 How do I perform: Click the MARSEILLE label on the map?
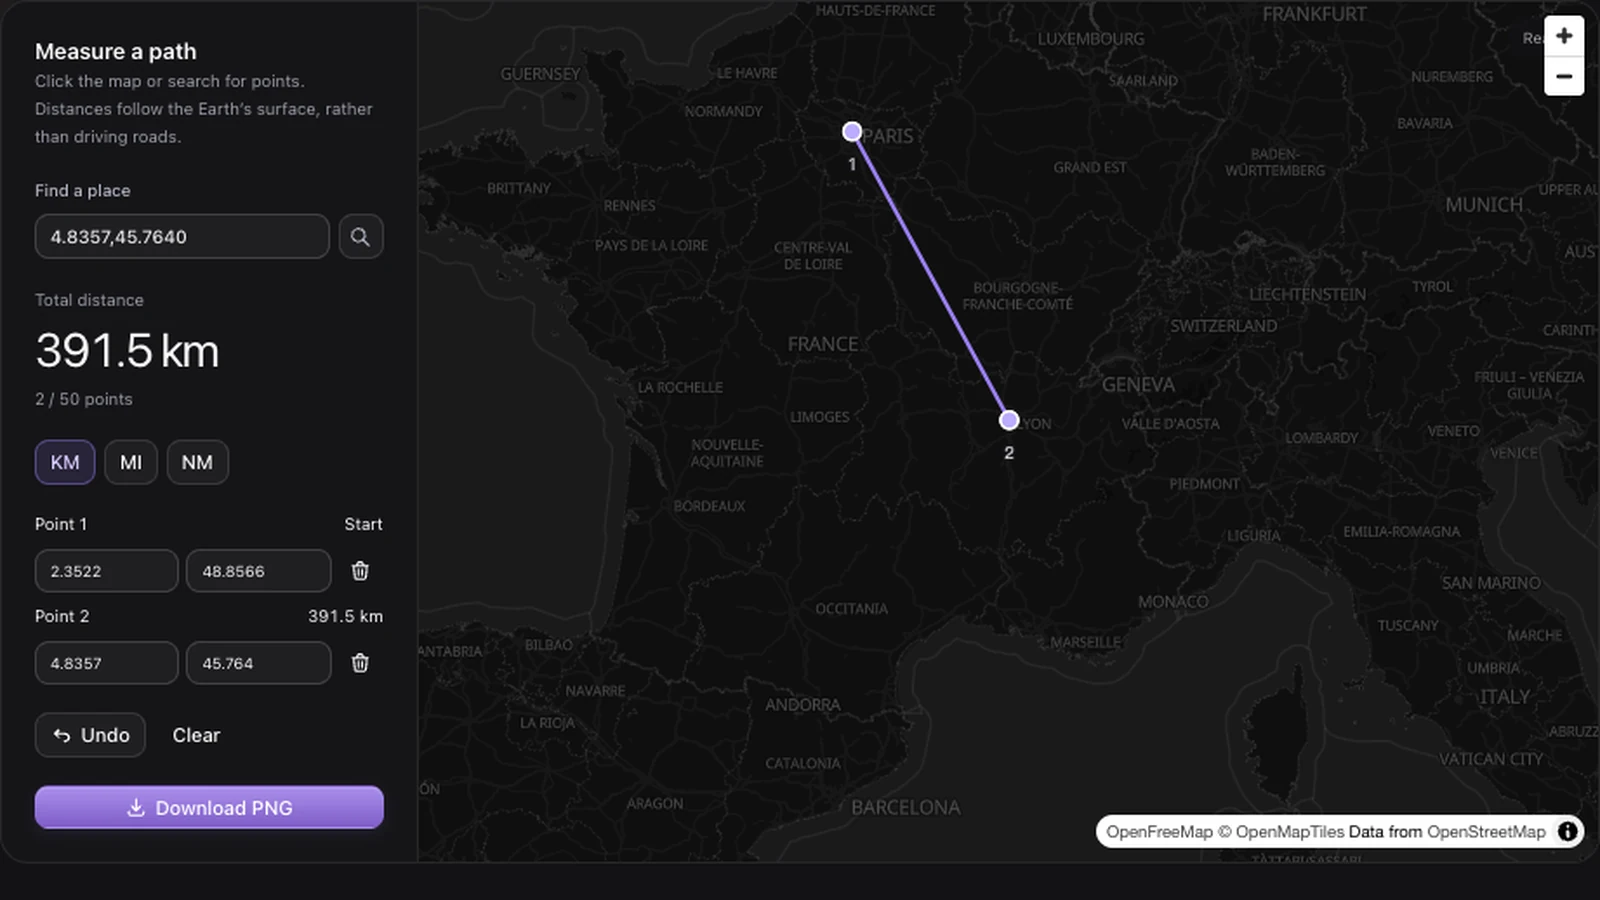tap(1085, 642)
